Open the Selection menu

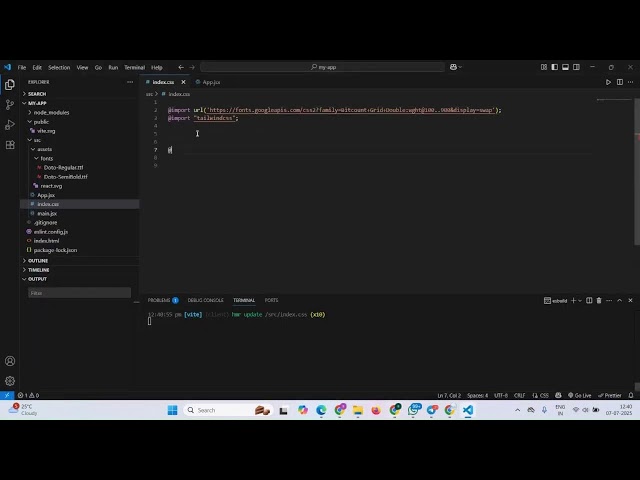coord(59,67)
